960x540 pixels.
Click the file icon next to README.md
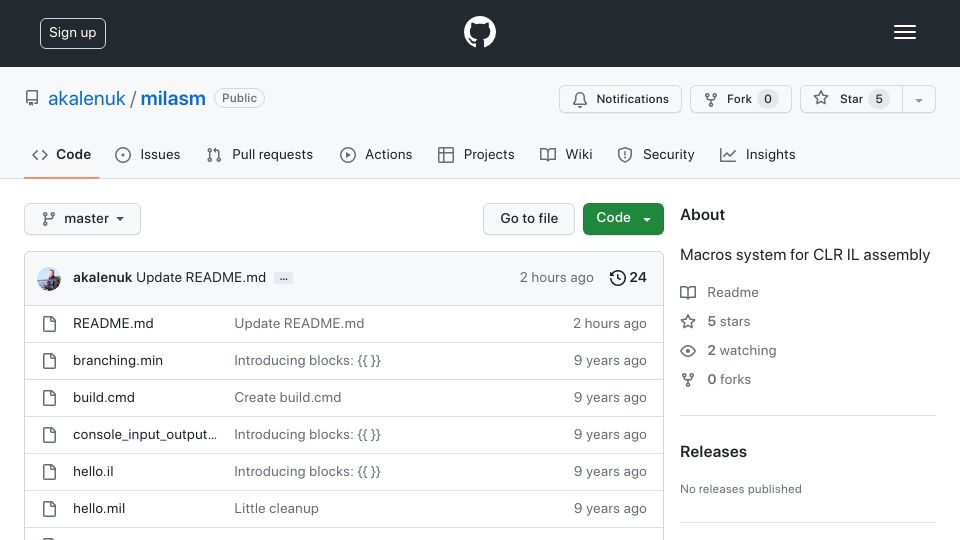pyautogui.click(x=50, y=324)
